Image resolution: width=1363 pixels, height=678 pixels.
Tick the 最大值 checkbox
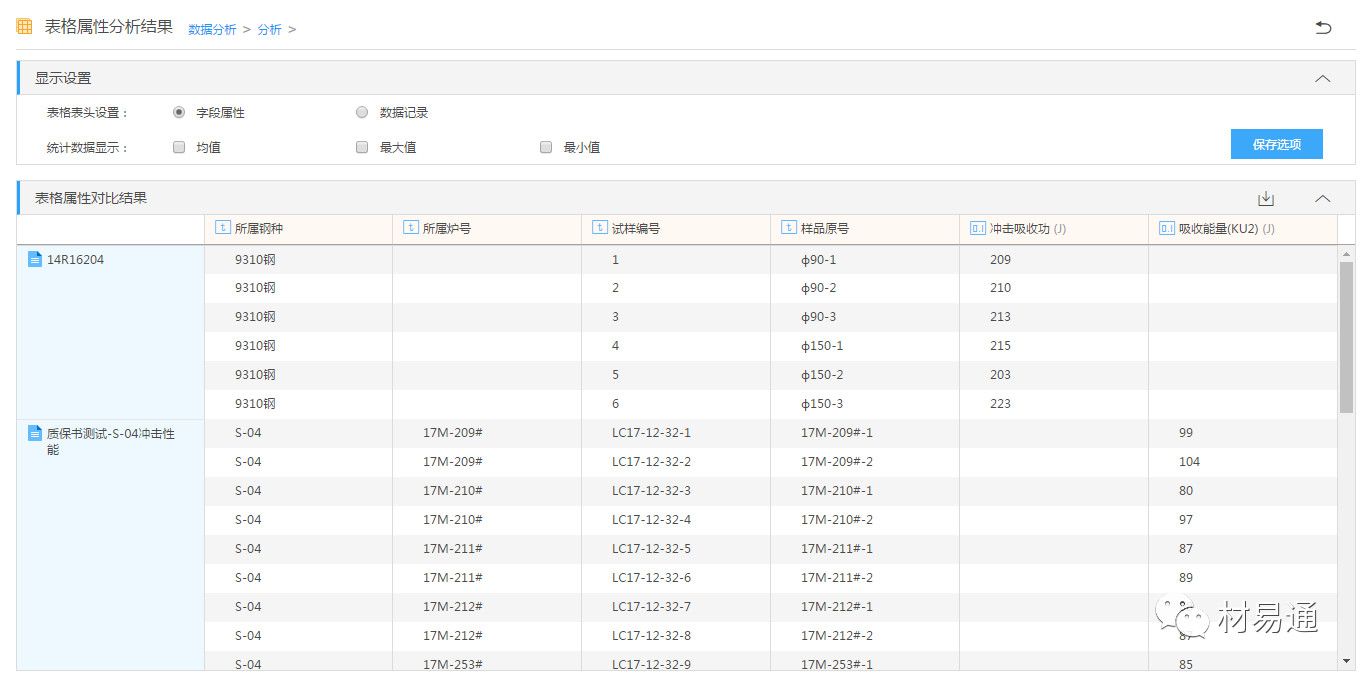[x=362, y=147]
